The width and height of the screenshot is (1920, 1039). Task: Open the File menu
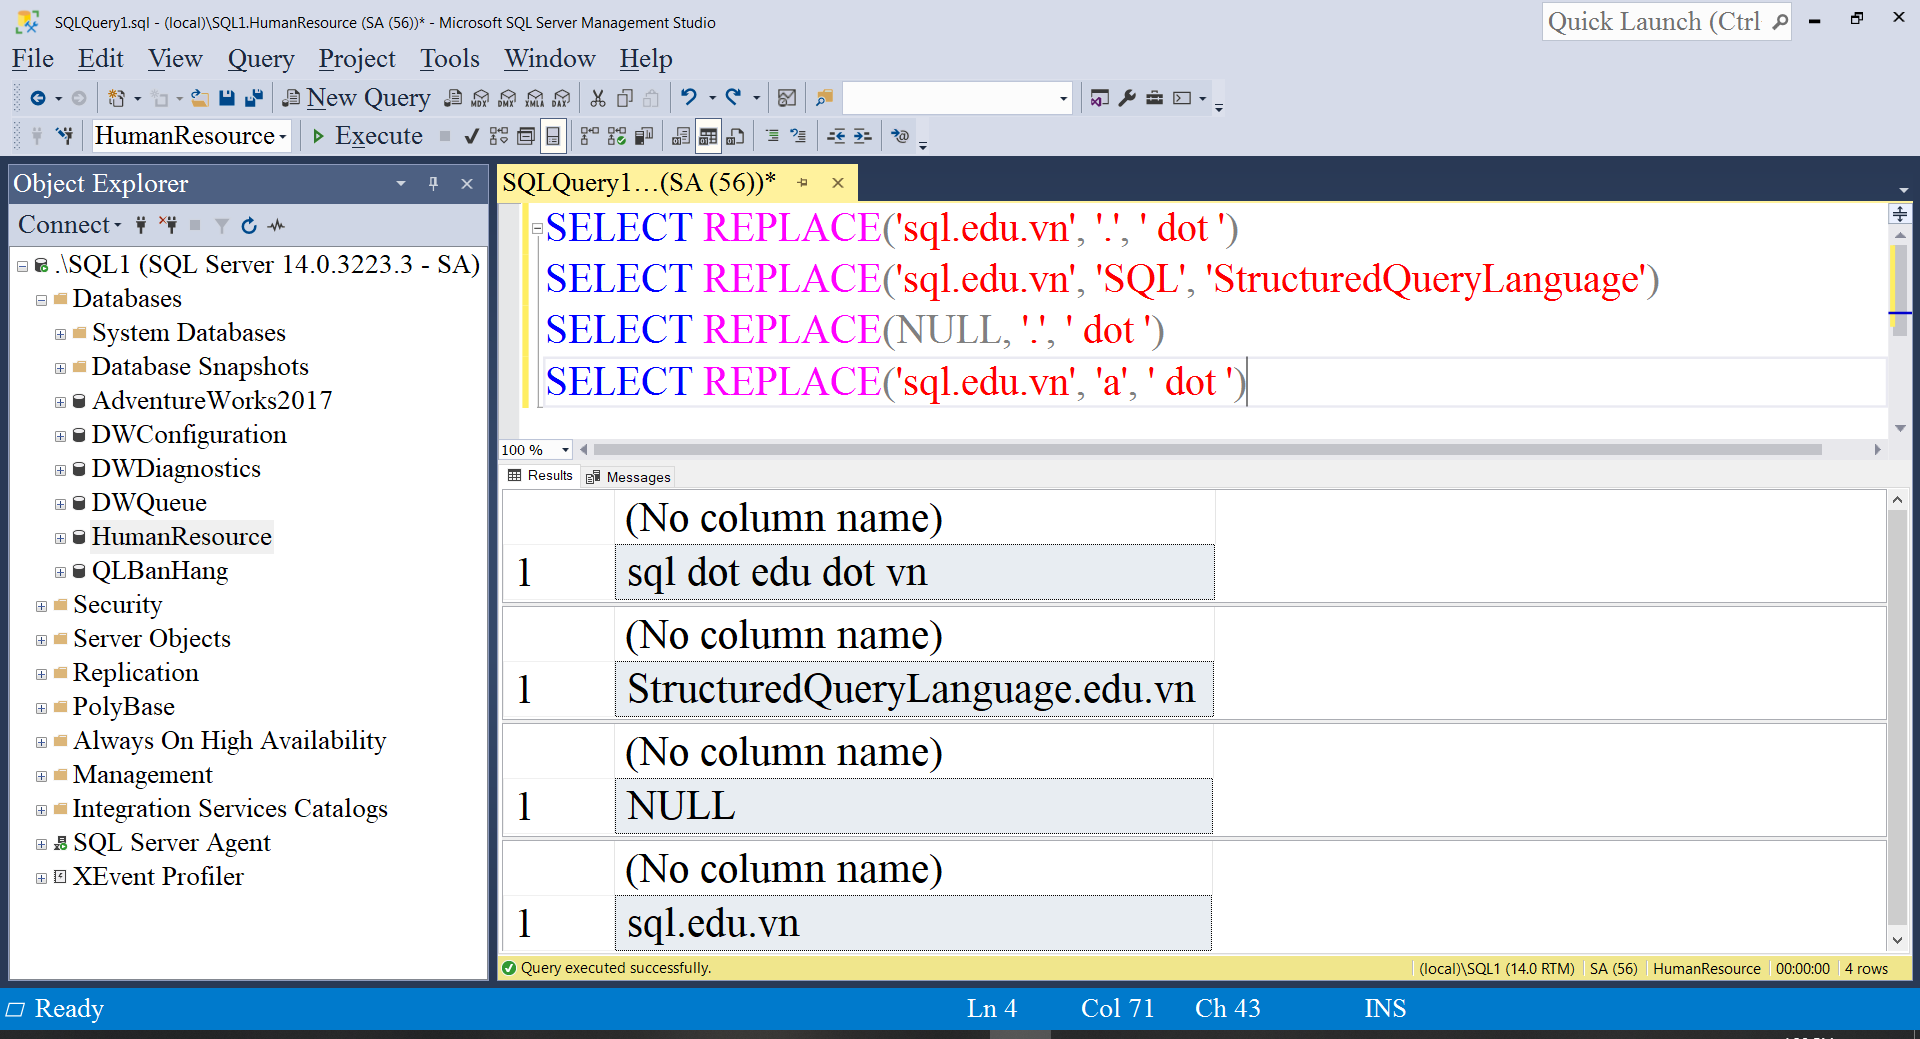[x=33, y=59]
